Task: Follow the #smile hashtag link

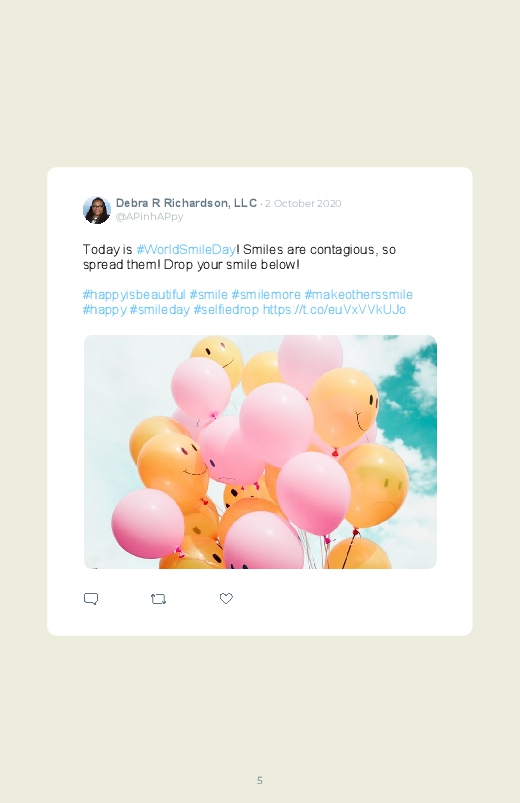Action: pyautogui.click(x=209, y=295)
